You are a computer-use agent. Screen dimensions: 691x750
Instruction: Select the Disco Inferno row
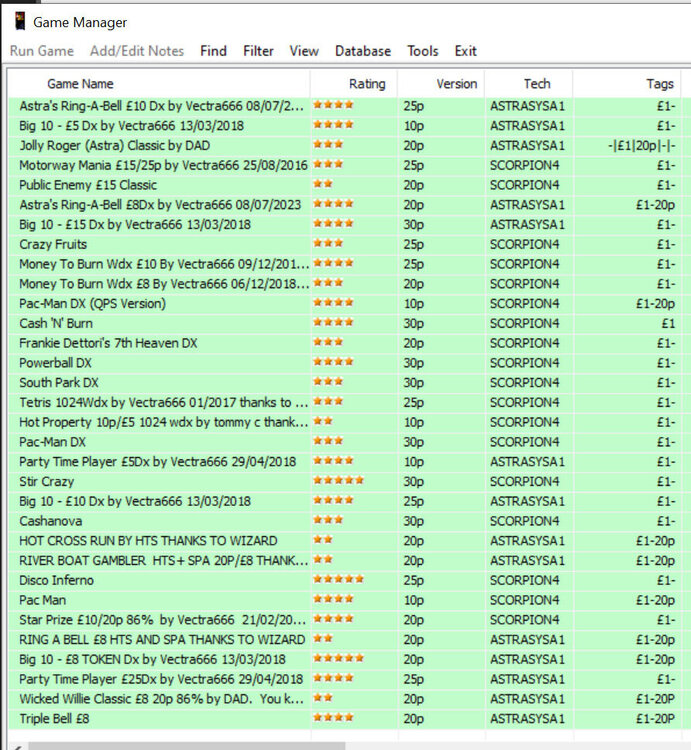(349, 580)
